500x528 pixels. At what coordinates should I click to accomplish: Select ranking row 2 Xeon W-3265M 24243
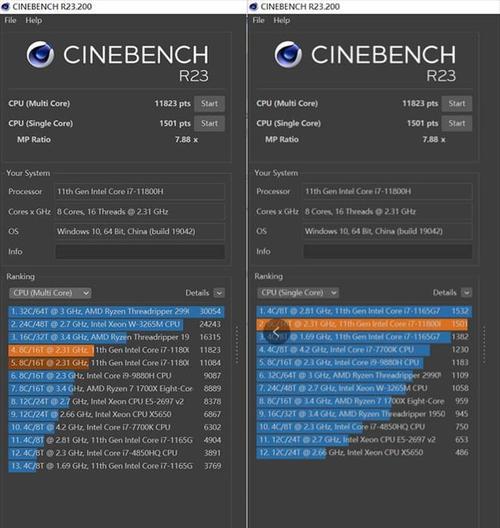[116, 324]
